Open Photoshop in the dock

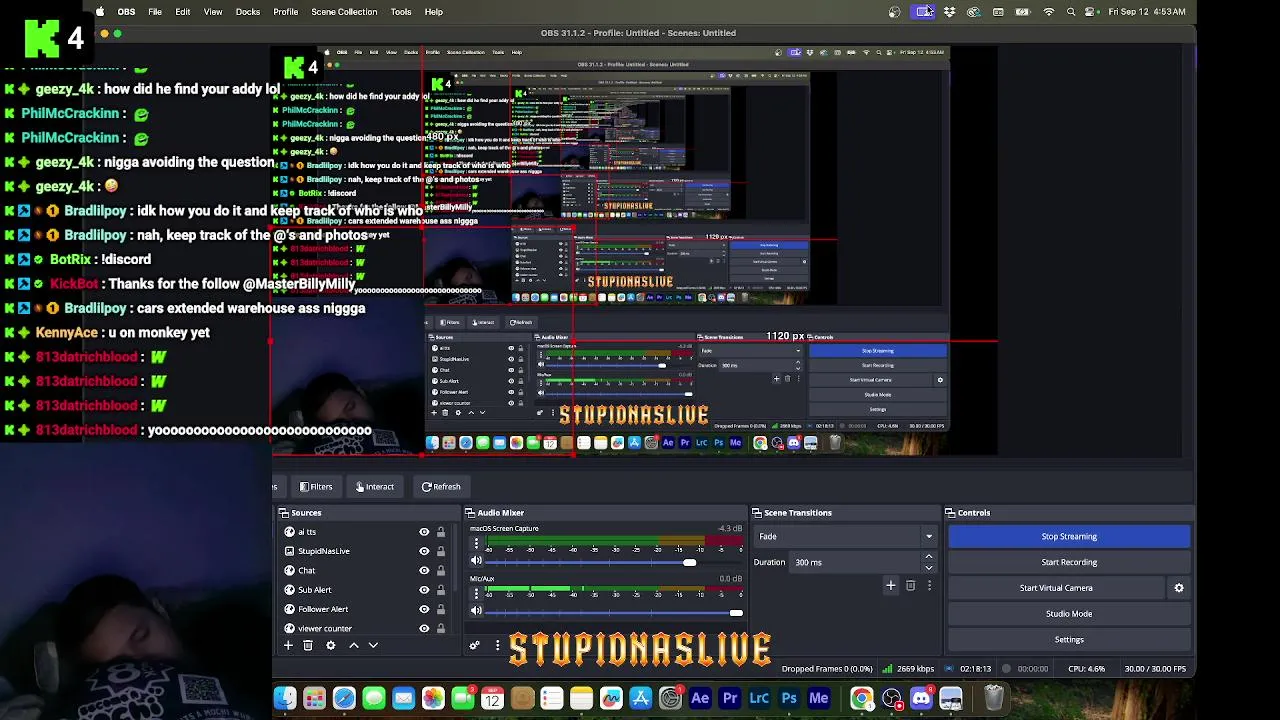tap(789, 698)
